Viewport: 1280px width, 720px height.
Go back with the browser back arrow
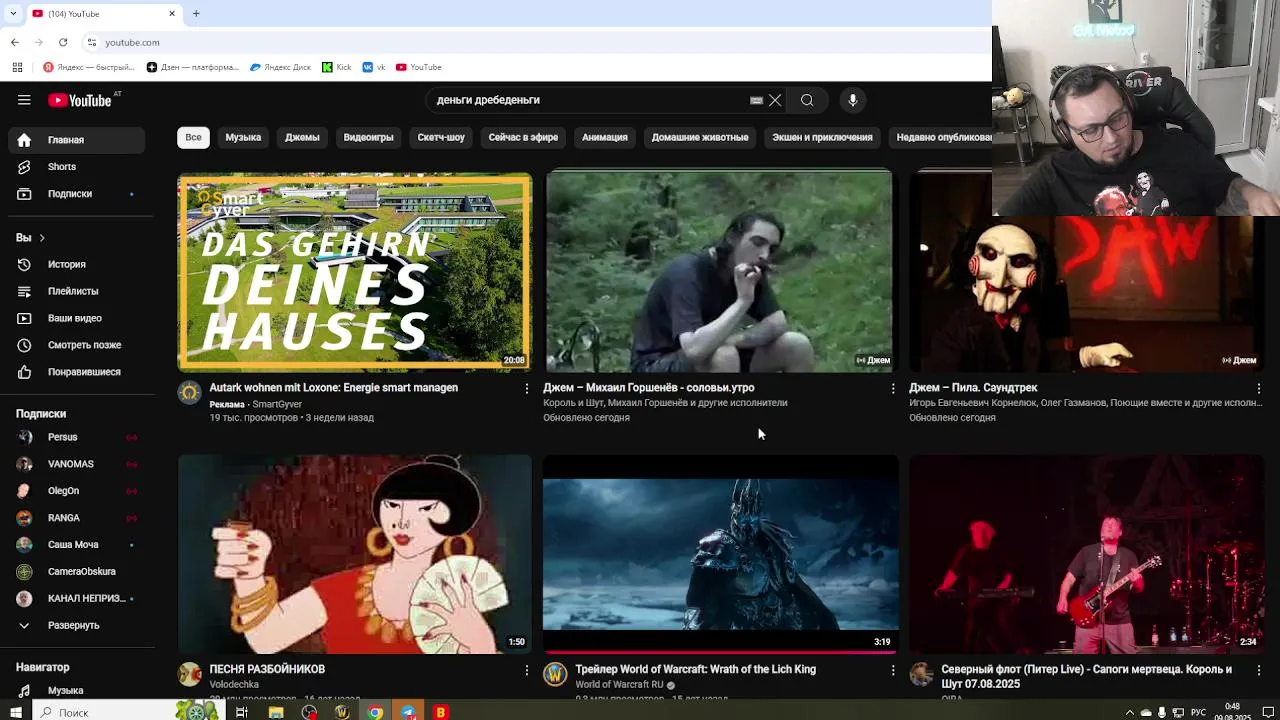(x=14, y=42)
